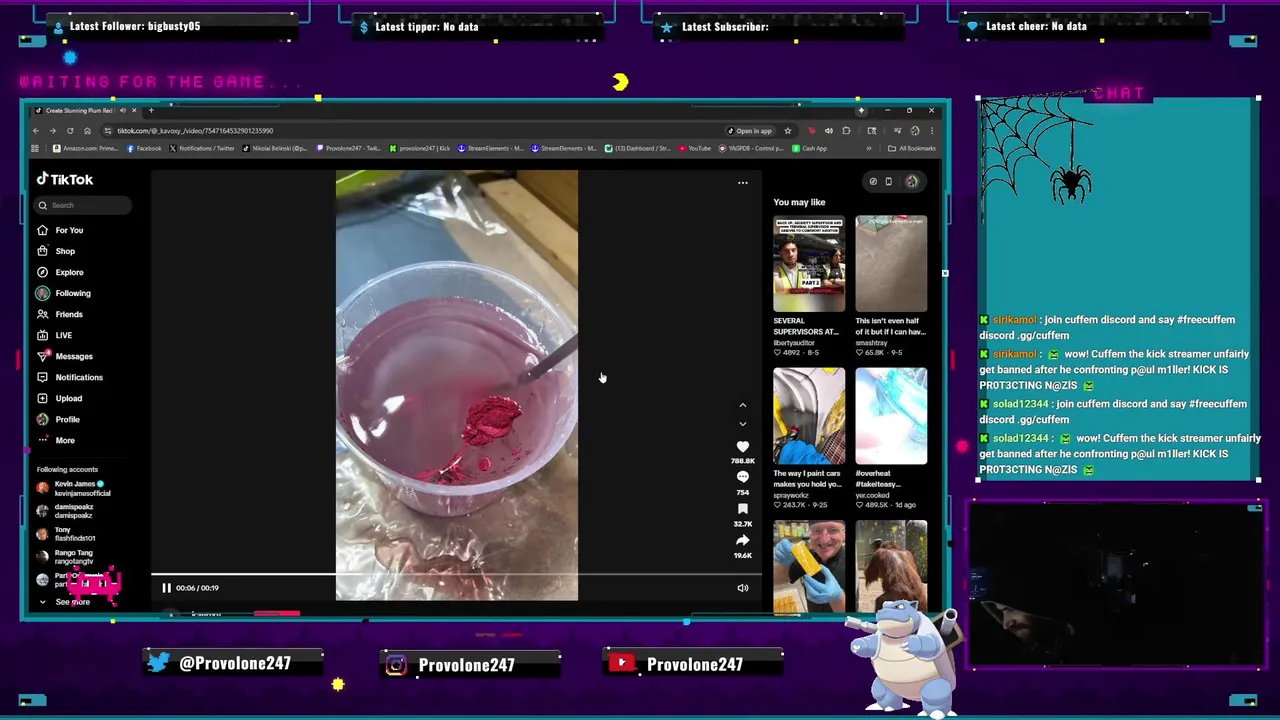The height and width of the screenshot is (720, 1280).
Task: Open comments bubble showing 754
Action: point(742,478)
